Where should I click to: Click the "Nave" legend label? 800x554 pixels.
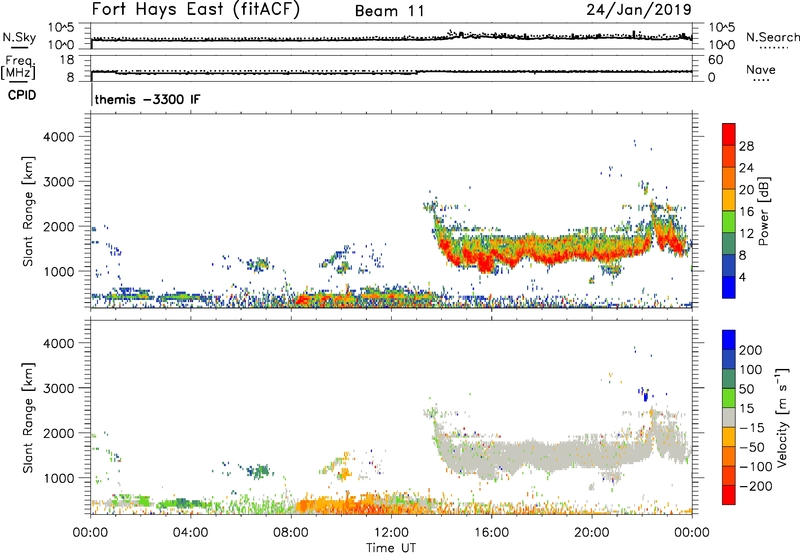pyautogui.click(x=761, y=69)
